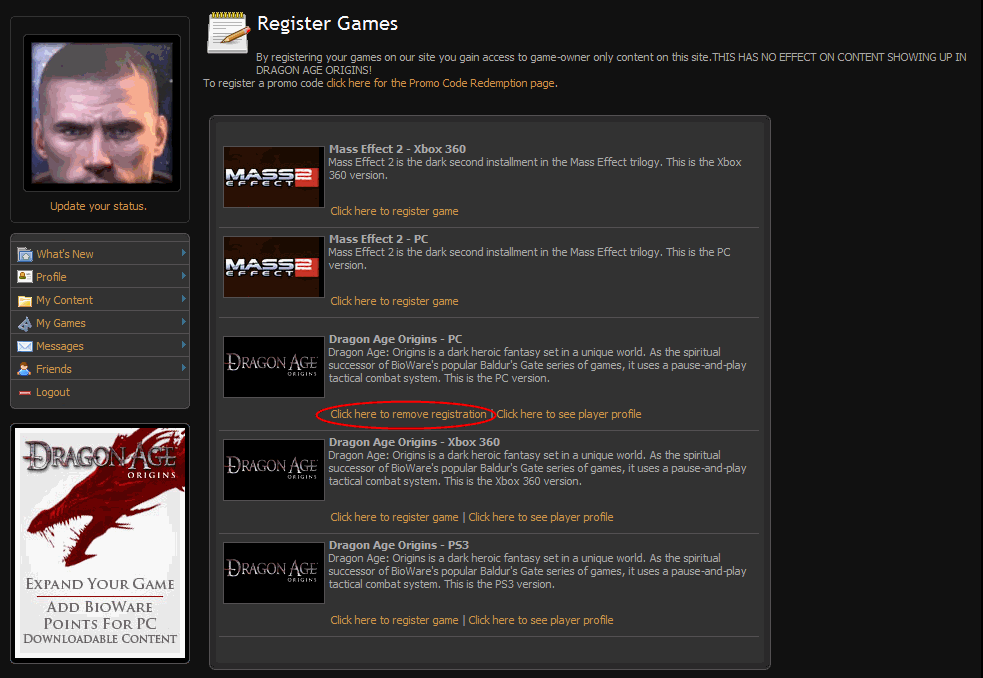Screen dimensions: 983x678
Task: Click the Mass Effect 2 Xbox 360 thumbnail
Action: (274, 177)
